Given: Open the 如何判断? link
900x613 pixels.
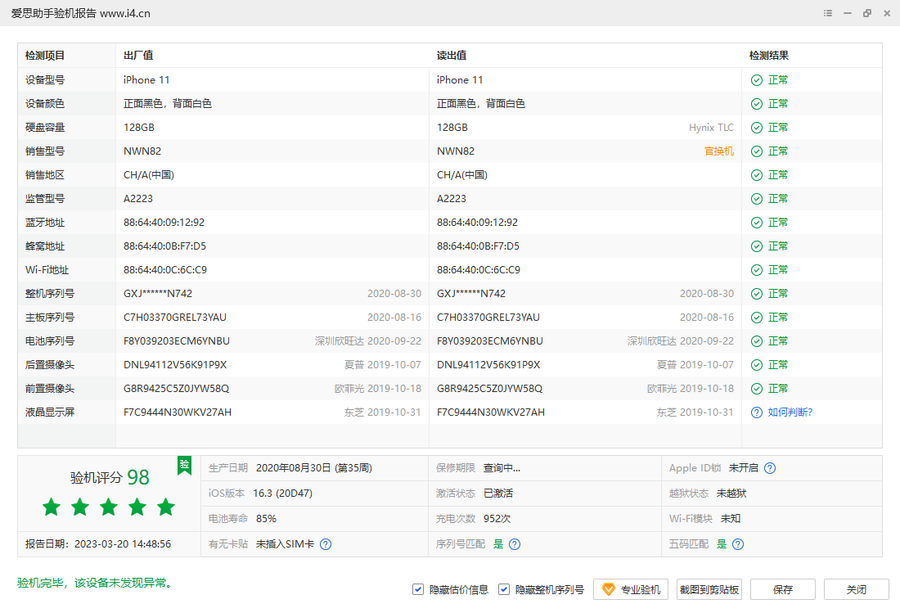Looking at the screenshot, I should tap(790, 412).
